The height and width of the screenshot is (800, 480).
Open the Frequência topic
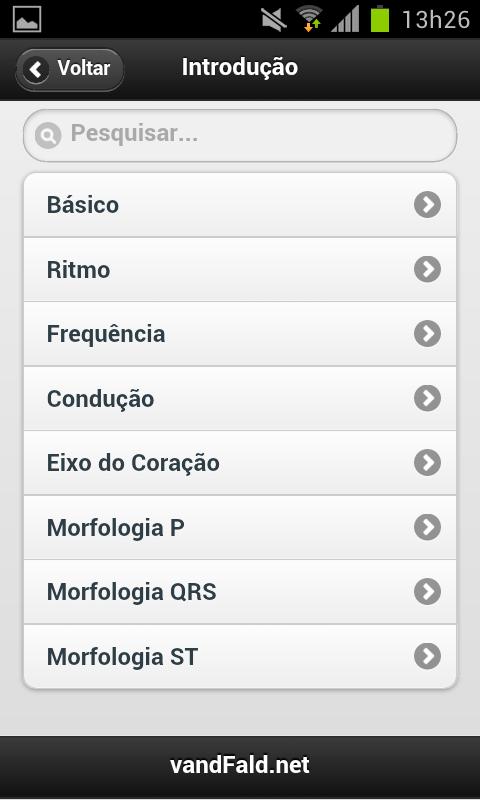(240, 334)
